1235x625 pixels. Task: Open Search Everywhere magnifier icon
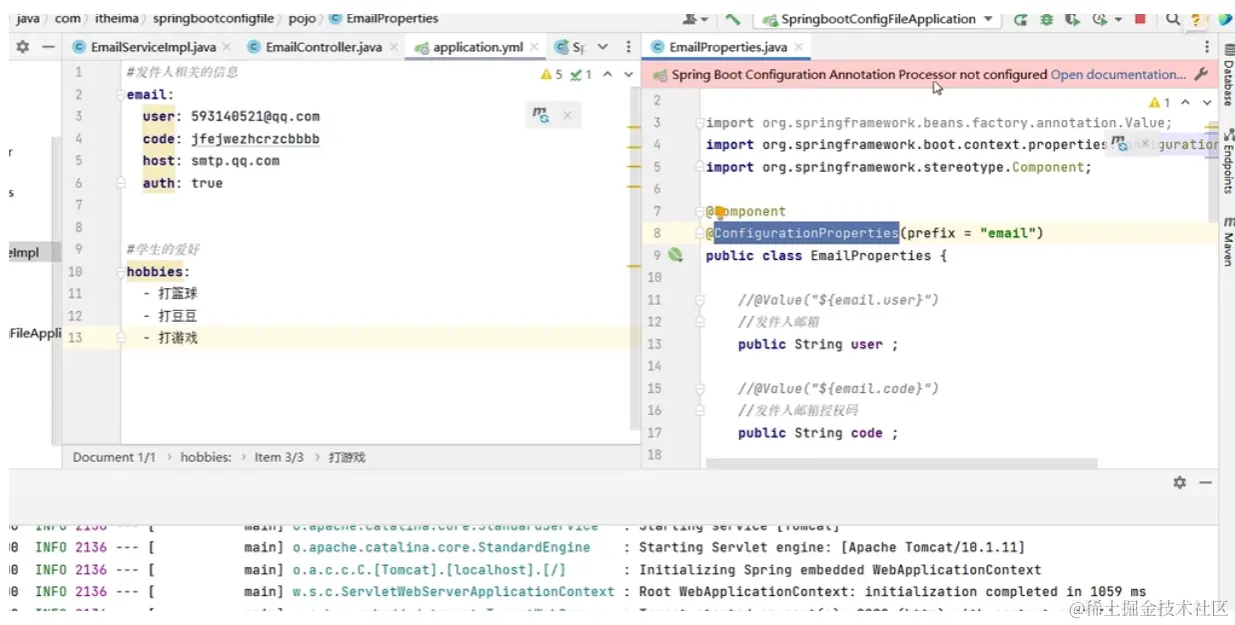tap(1172, 19)
